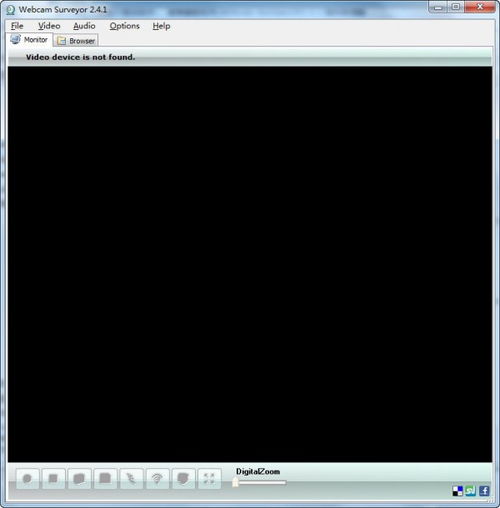
Task: Click the seventh icon, left of fullscreen
Action: (183, 479)
